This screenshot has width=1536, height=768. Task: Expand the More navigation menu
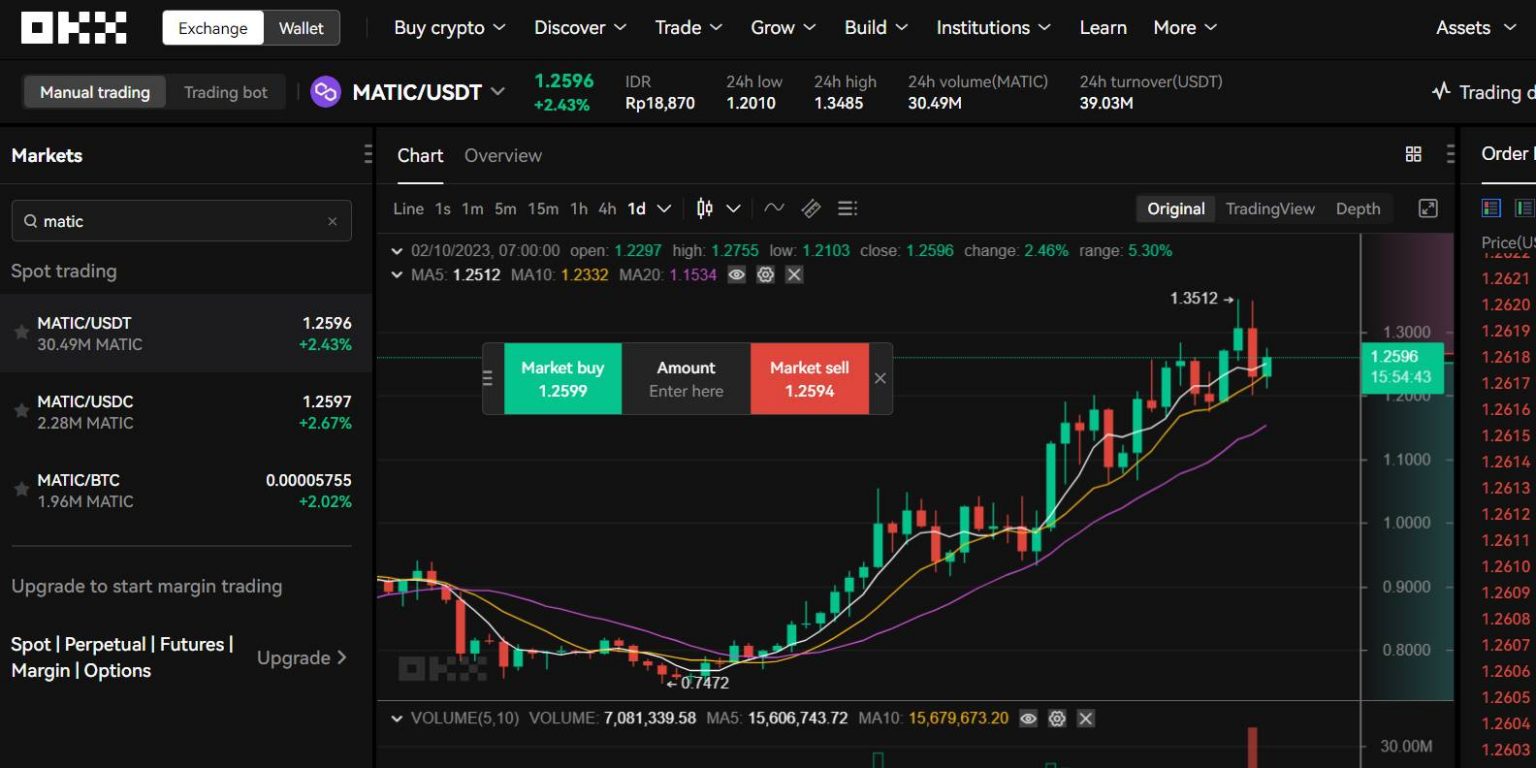(x=1184, y=27)
